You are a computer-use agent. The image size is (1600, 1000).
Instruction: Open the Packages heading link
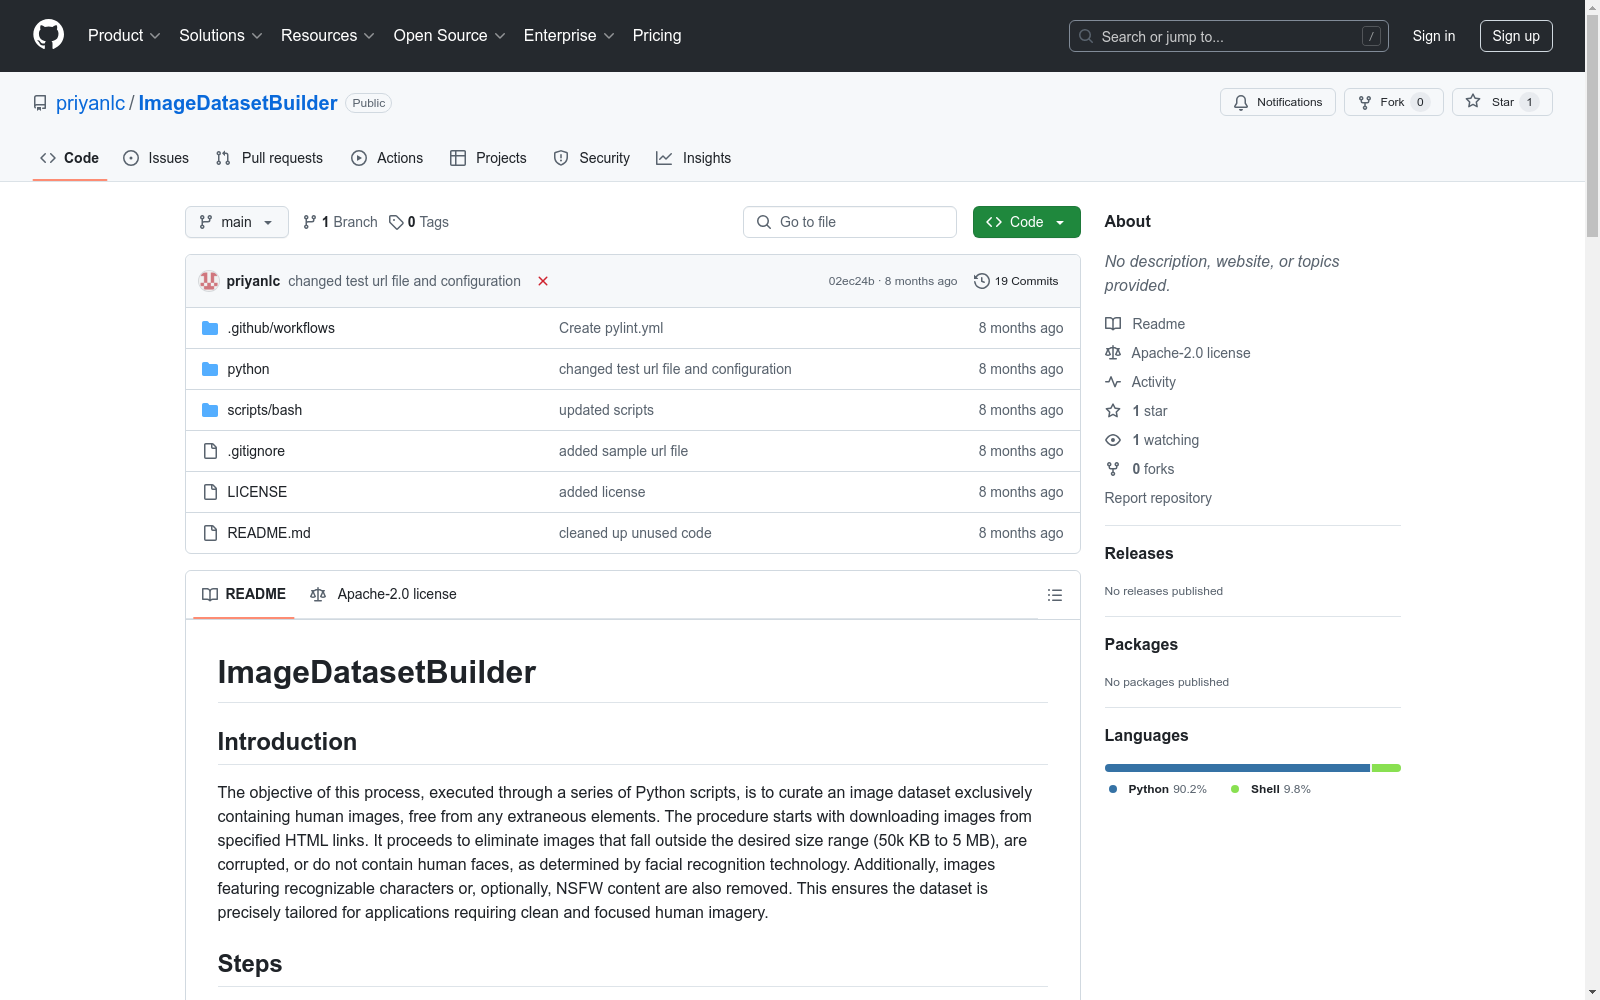[x=1141, y=644]
